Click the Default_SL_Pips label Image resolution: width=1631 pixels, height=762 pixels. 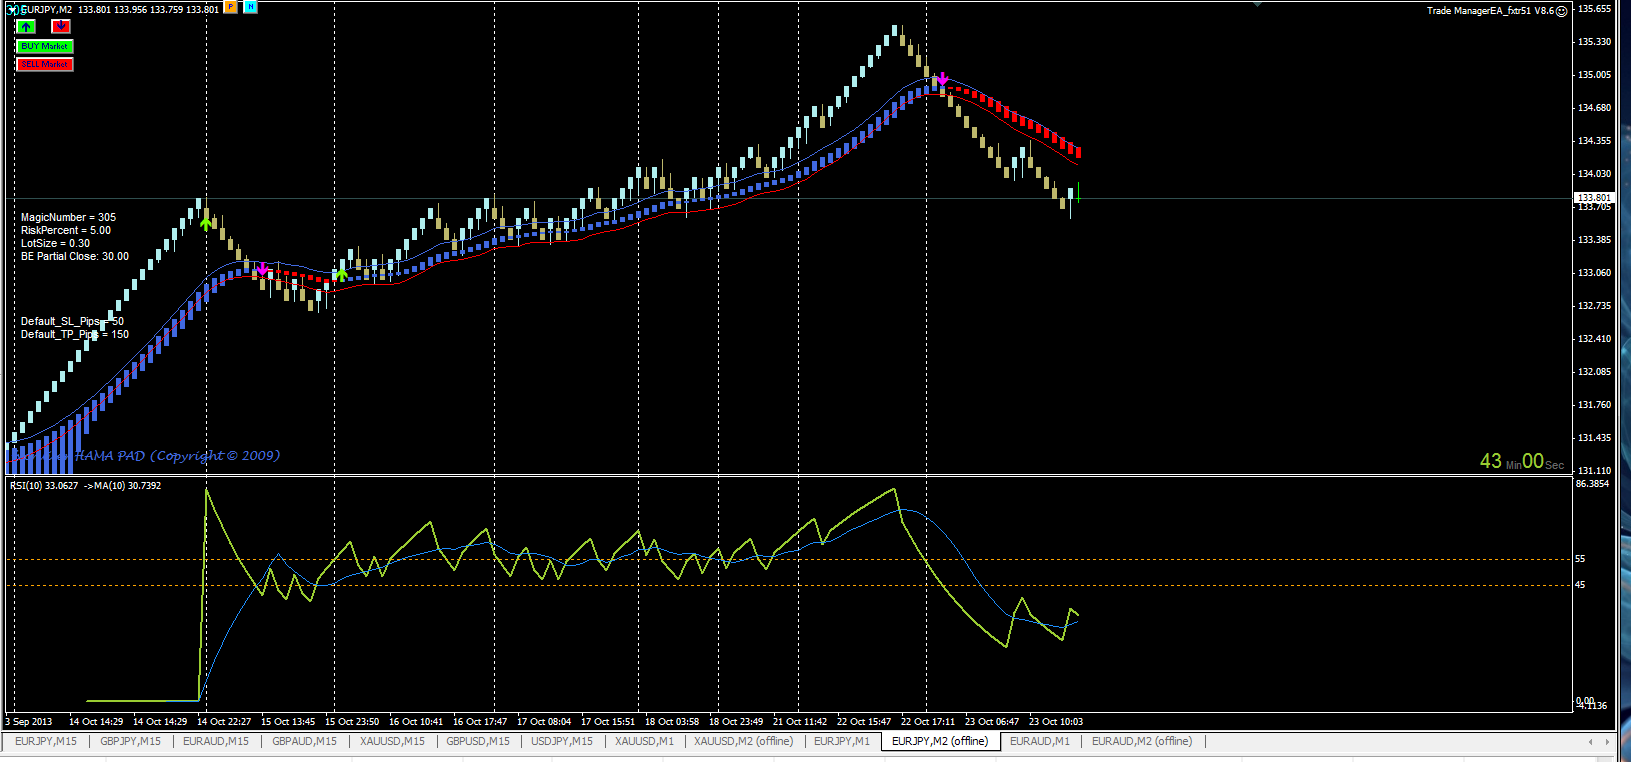tap(72, 321)
